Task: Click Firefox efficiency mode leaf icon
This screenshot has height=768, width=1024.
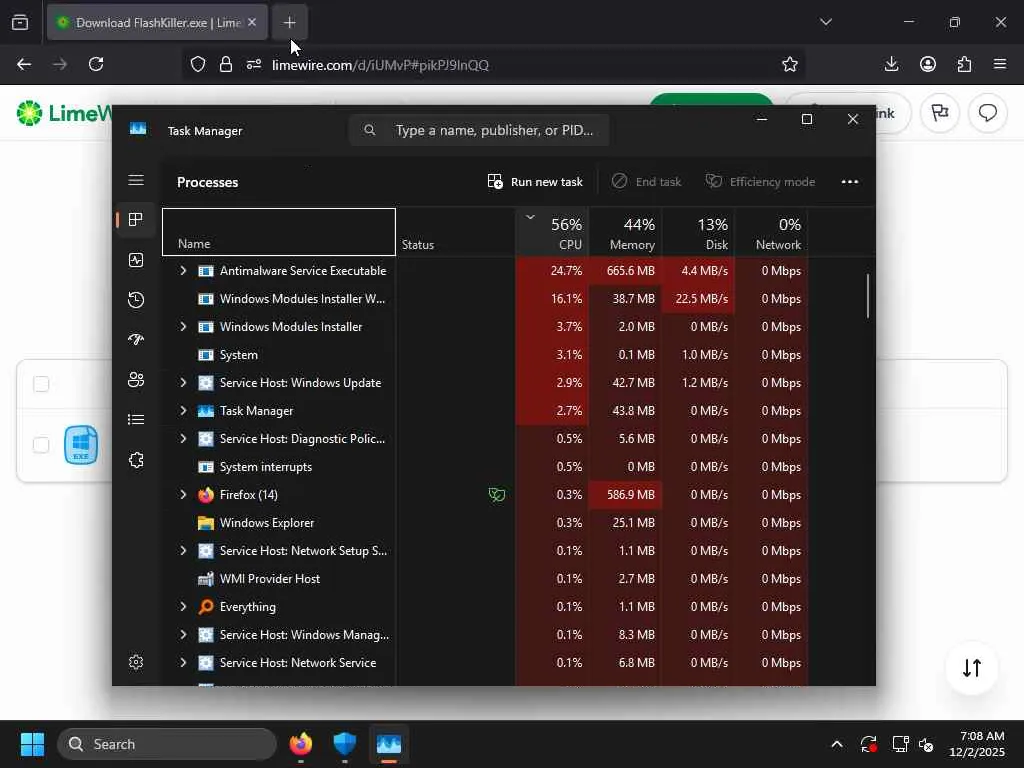Action: [x=497, y=495]
